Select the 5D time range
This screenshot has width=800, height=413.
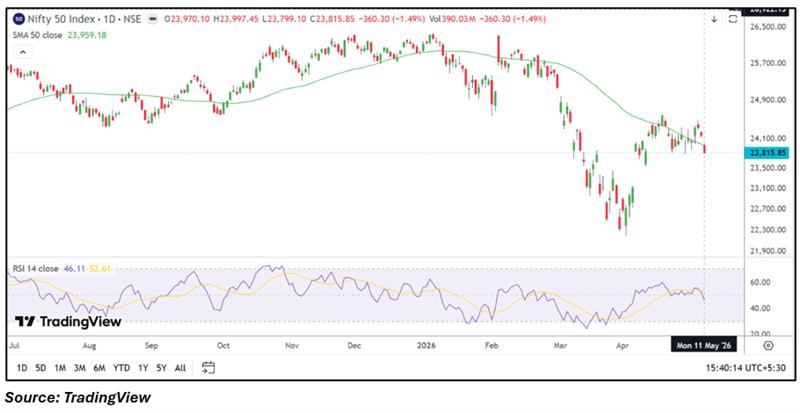41,368
